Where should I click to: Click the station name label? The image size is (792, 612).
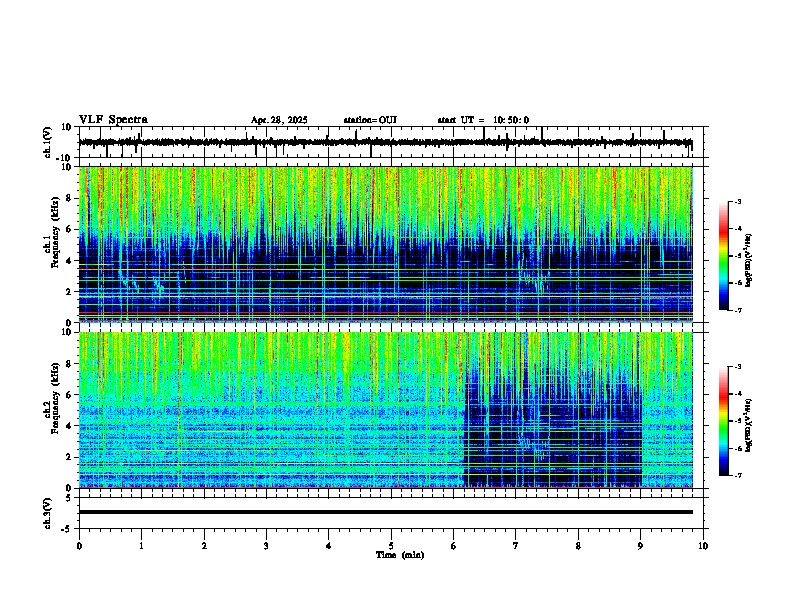370,120
